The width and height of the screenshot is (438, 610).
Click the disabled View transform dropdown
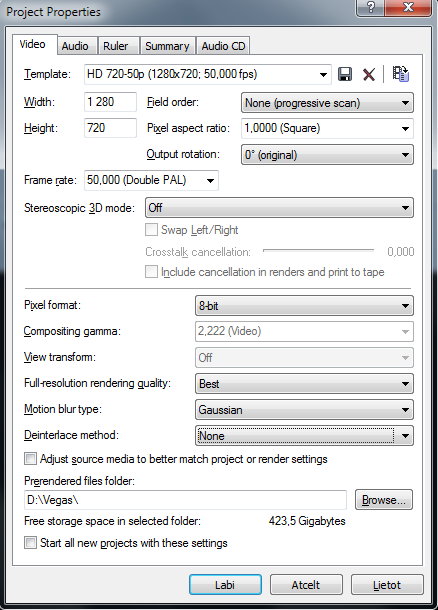304,358
